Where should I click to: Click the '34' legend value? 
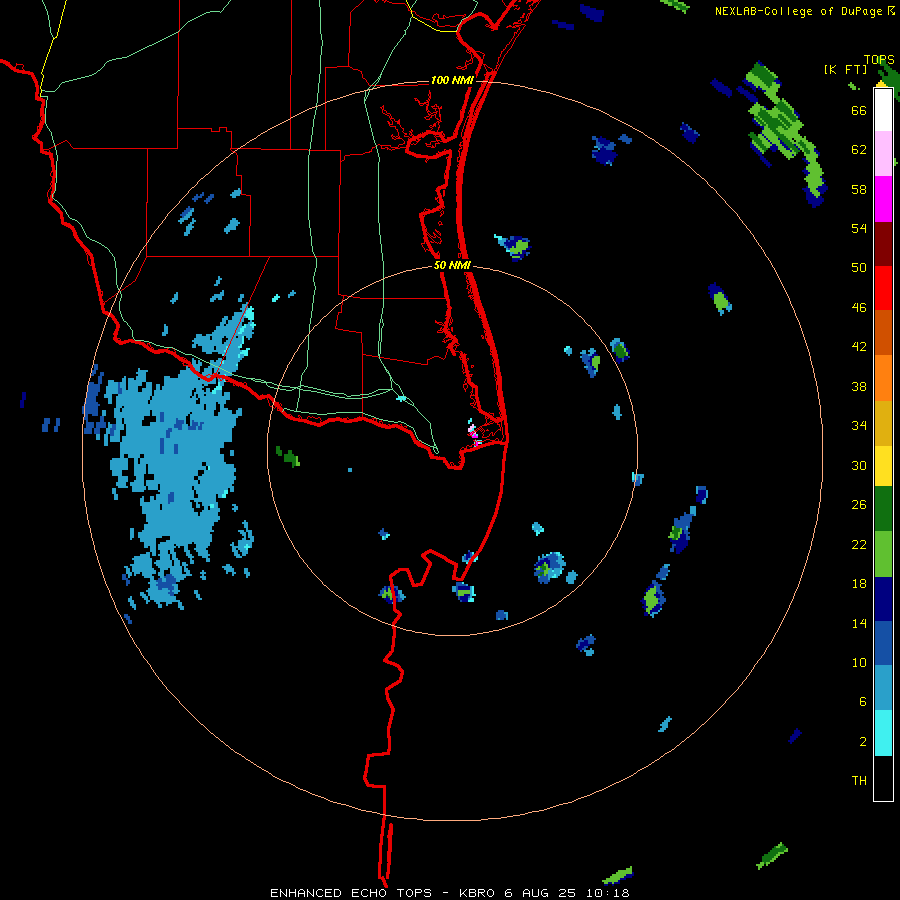coord(859,425)
